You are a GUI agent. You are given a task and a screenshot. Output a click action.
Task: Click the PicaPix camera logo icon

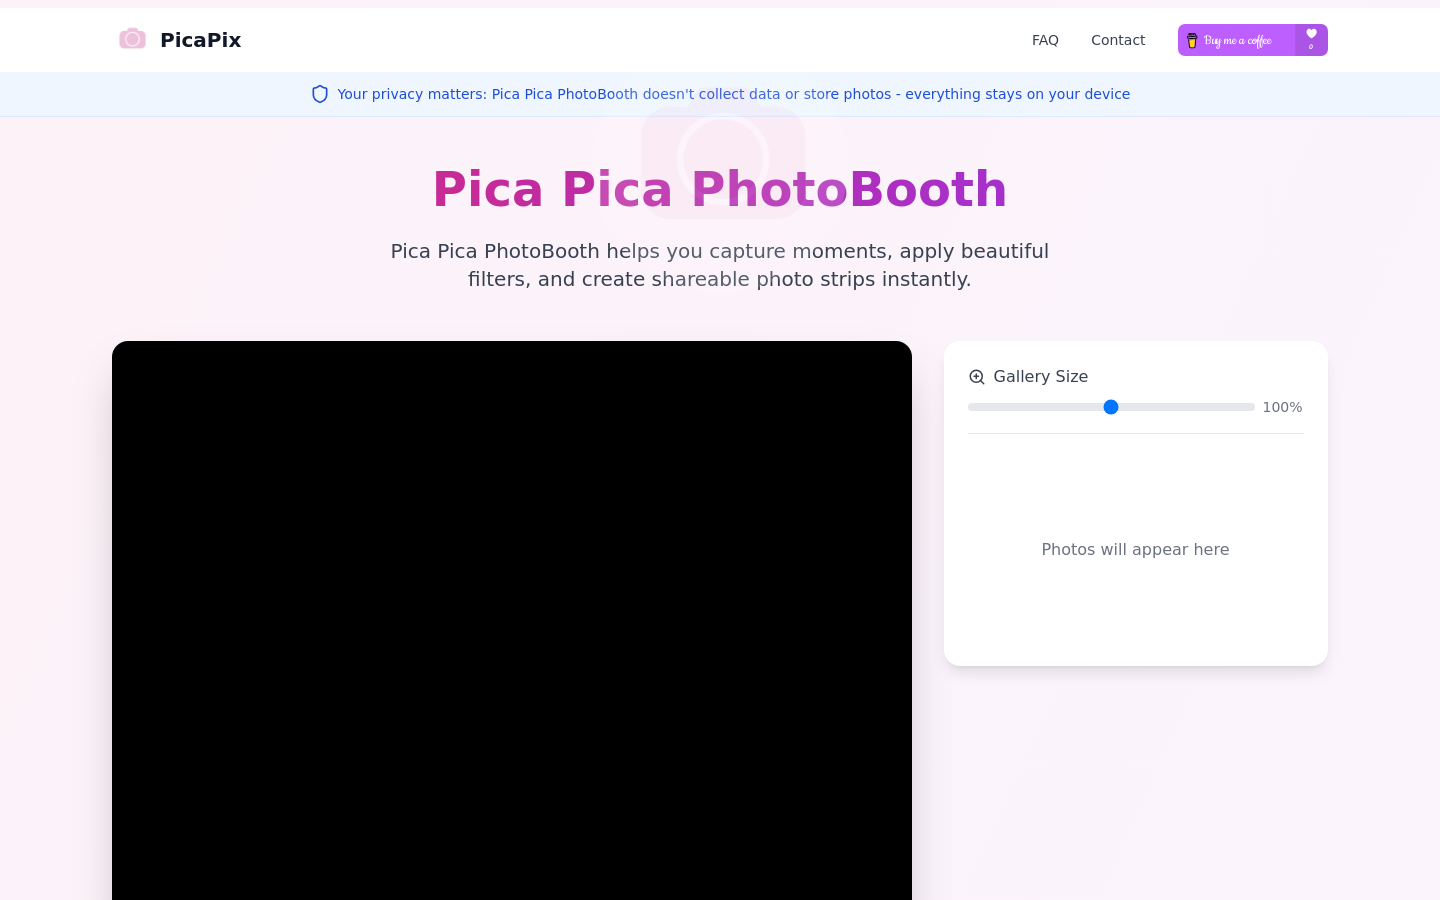(132, 39)
